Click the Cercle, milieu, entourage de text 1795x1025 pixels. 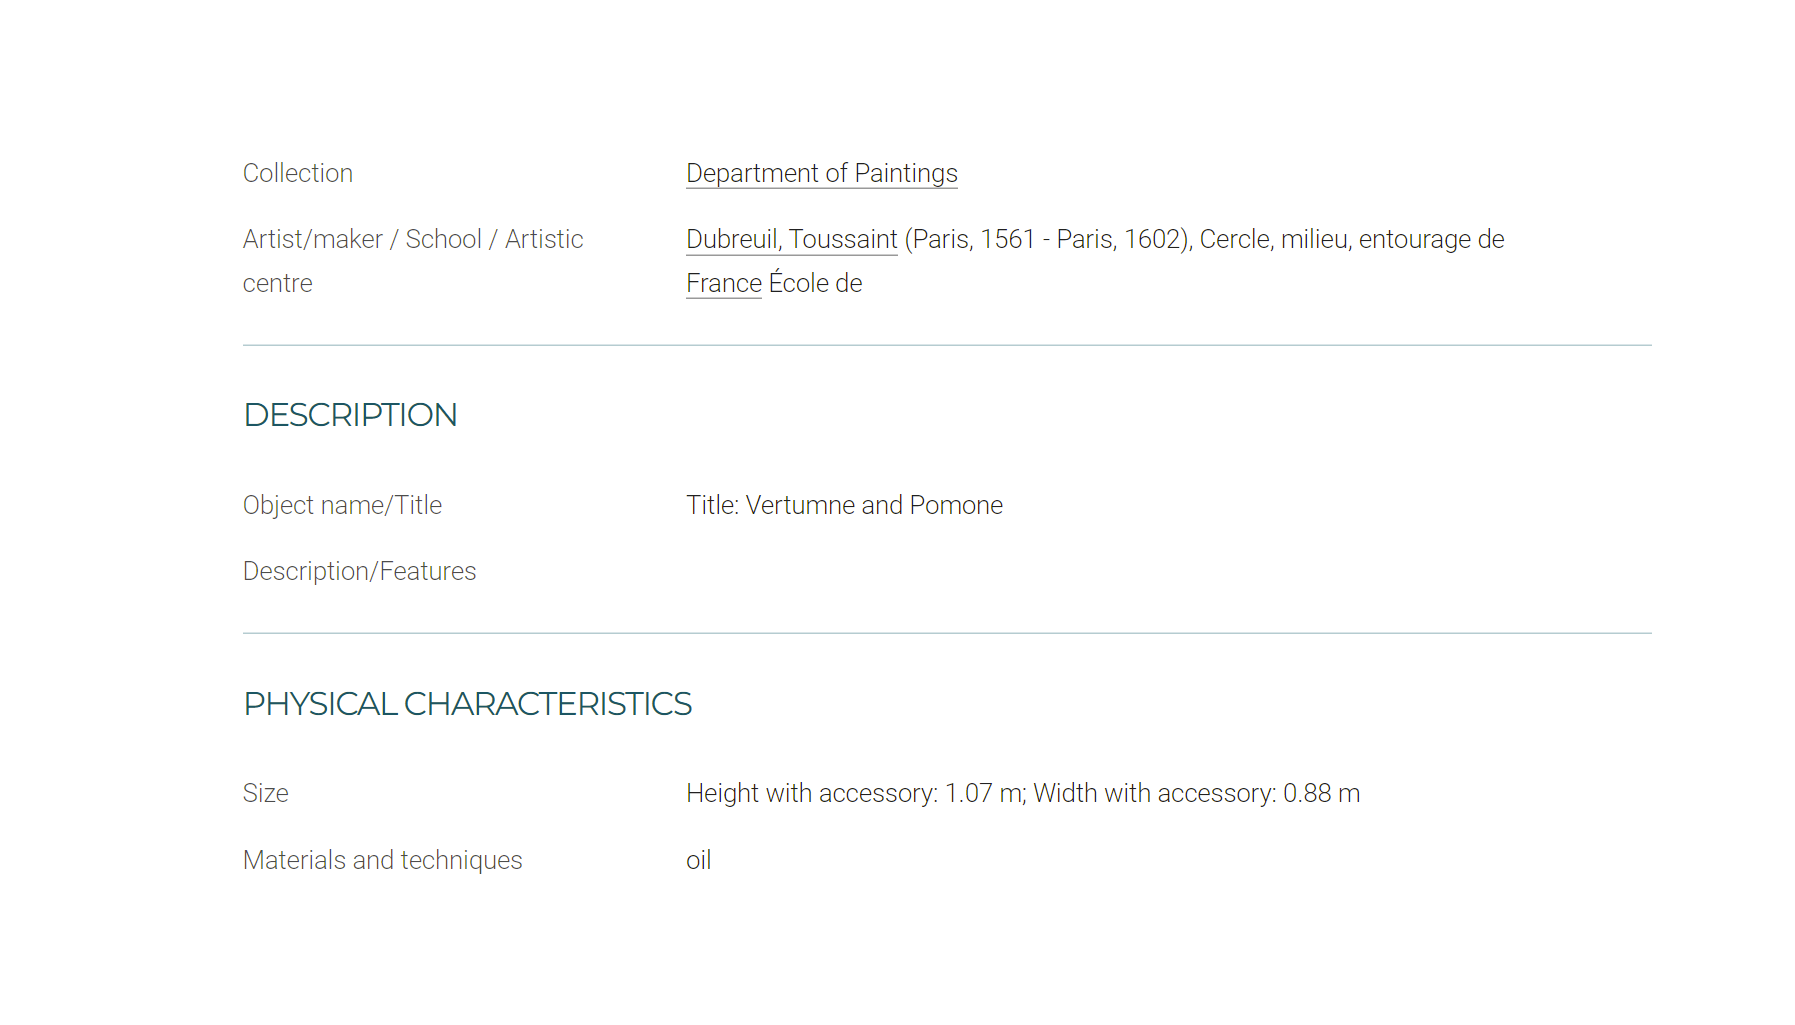pyautogui.click(x=1352, y=239)
